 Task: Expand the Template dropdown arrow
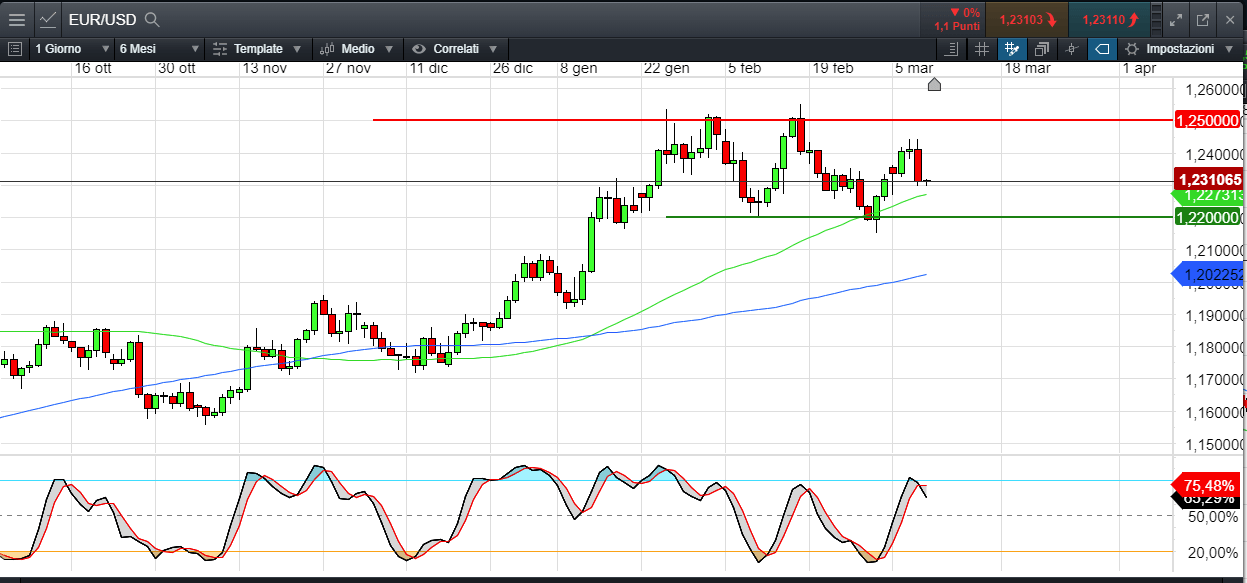click(x=297, y=49)
